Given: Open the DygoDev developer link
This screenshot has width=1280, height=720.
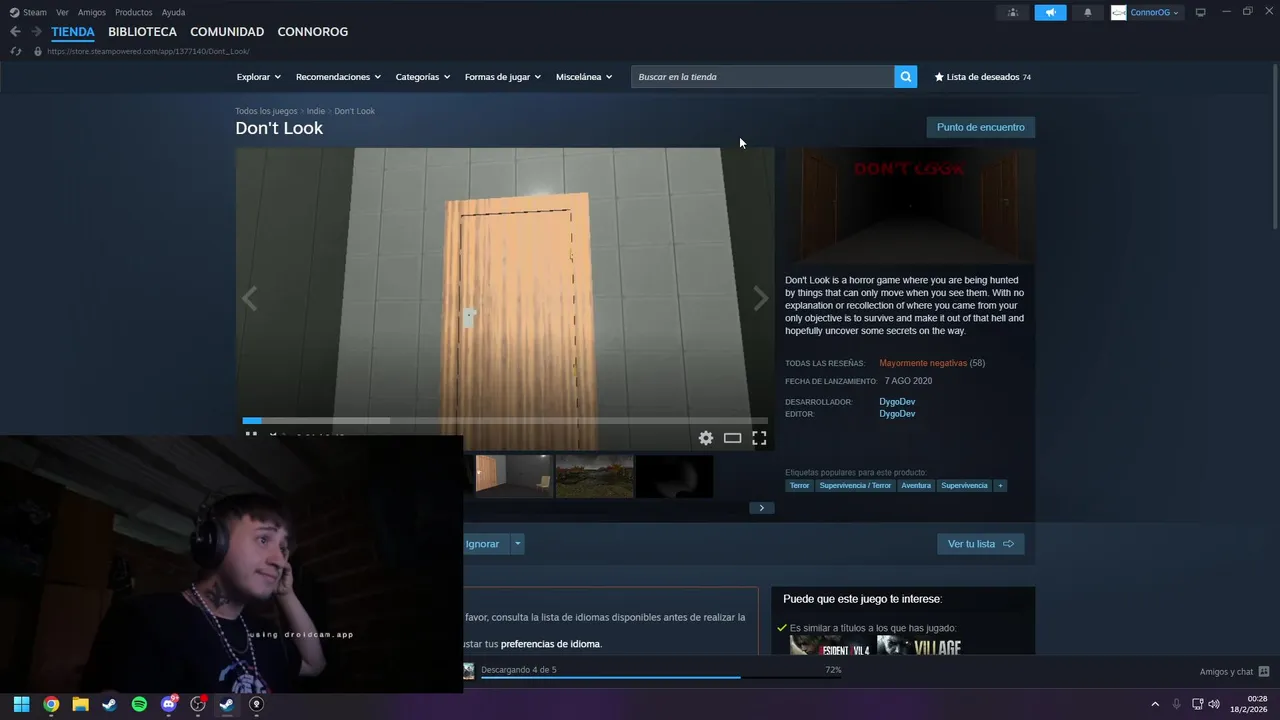Looking at the screenshot, I should coord(897,402).
